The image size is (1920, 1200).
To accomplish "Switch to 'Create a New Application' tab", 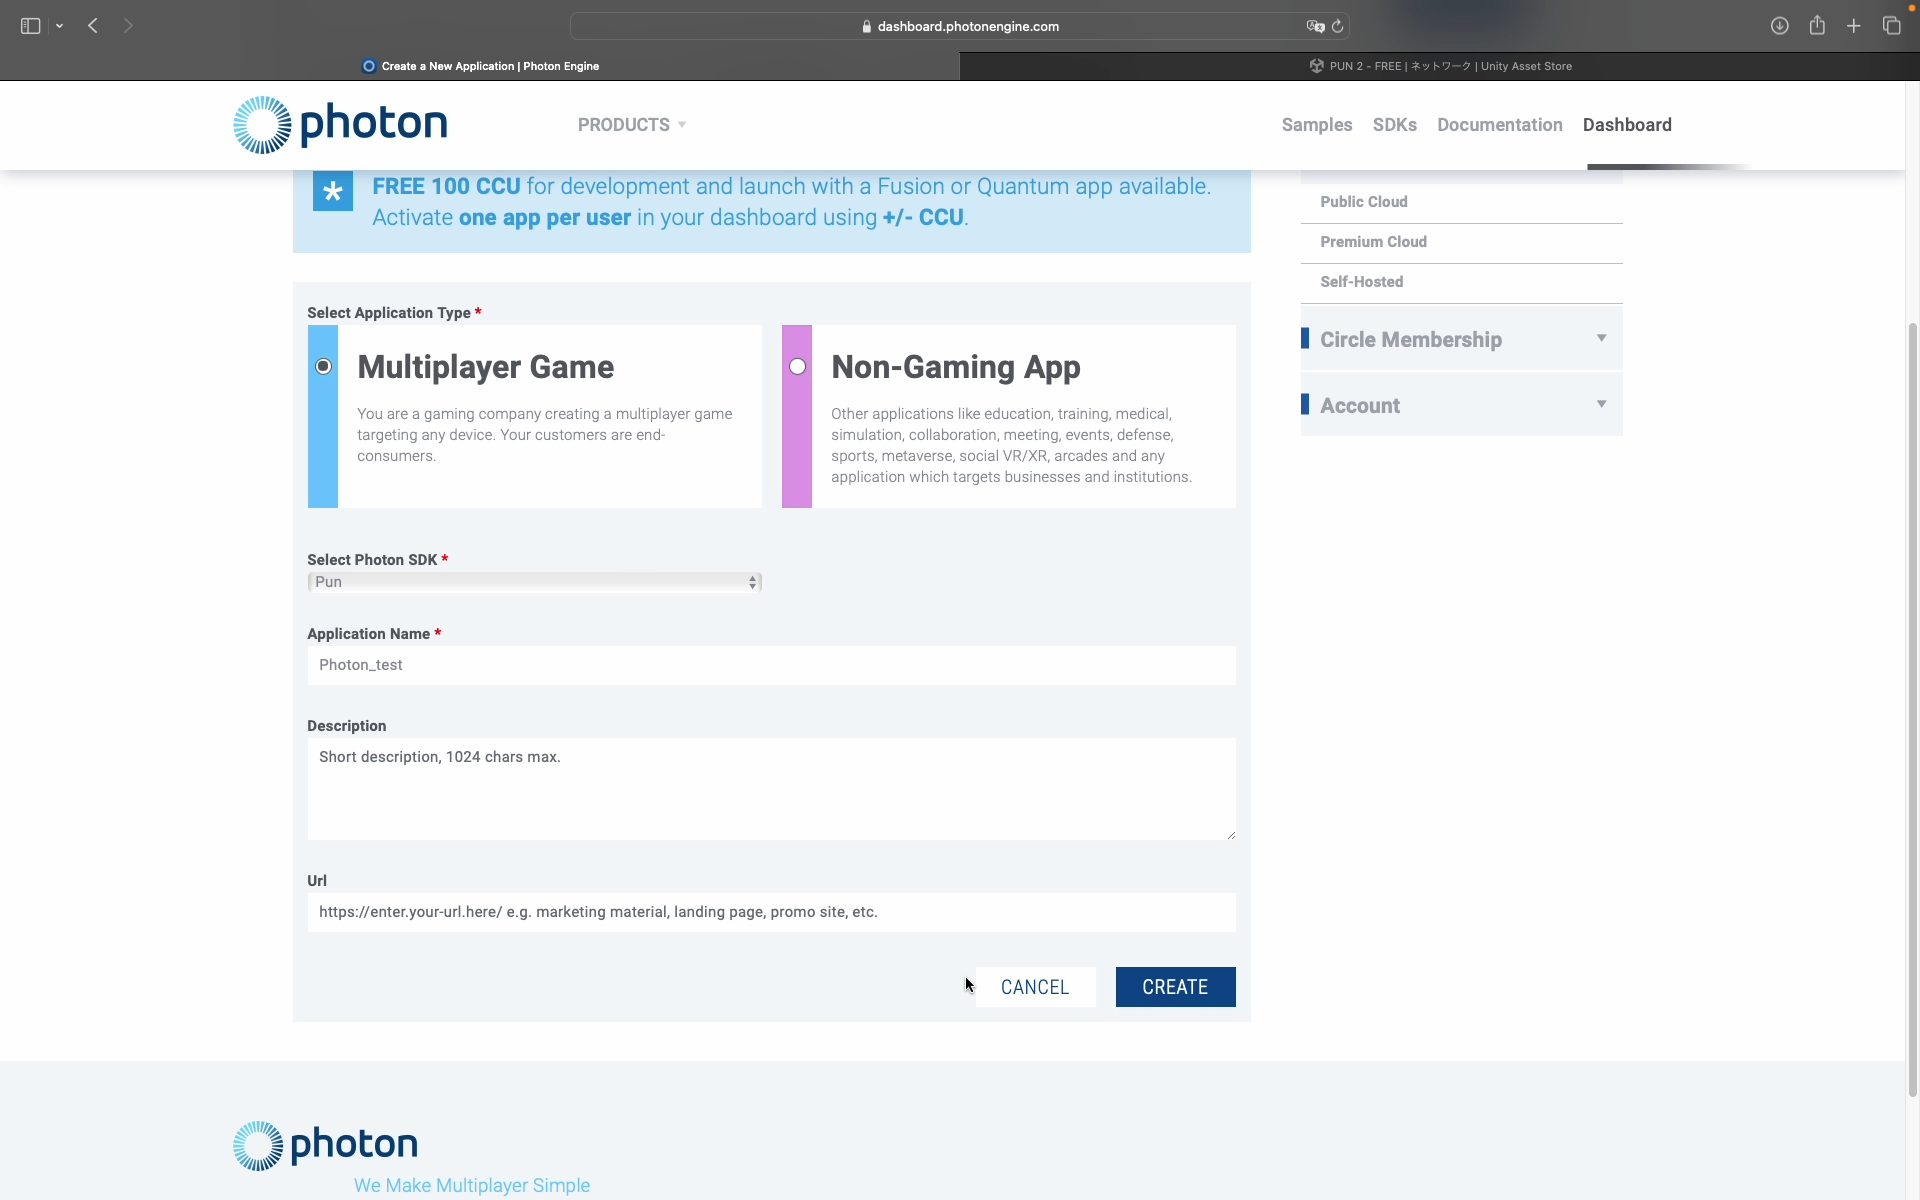I will (x=480, y=66).
